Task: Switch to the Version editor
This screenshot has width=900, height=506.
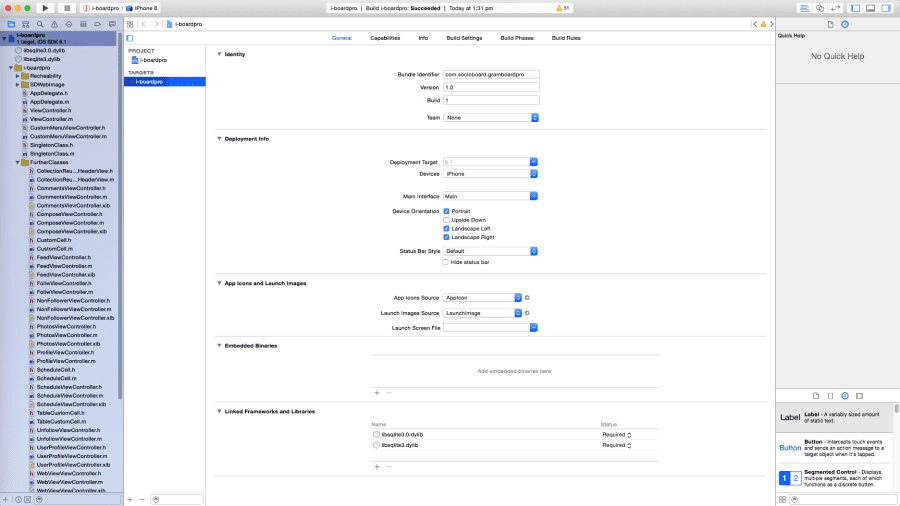Action: [835, 8]
